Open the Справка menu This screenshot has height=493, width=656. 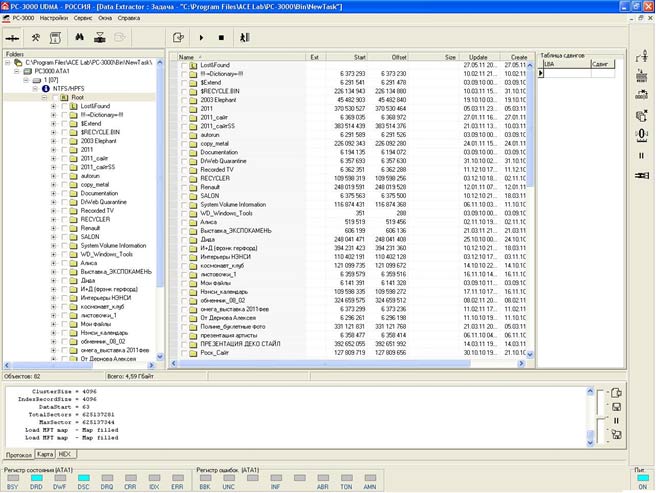(129, 18)
